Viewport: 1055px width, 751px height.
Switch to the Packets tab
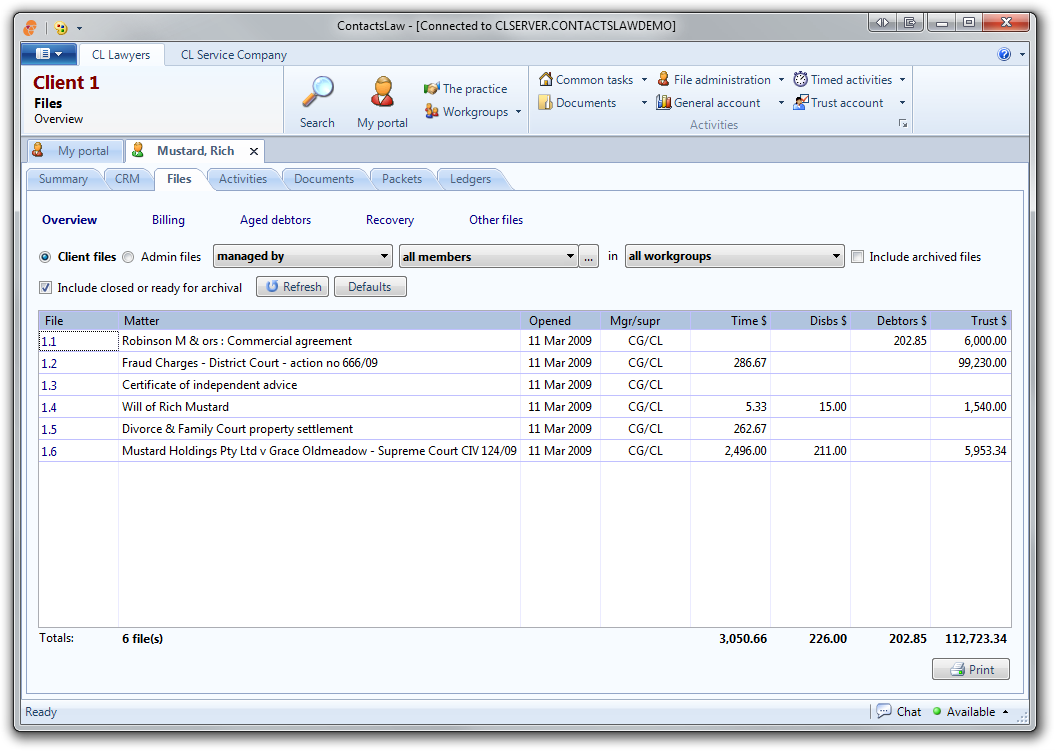[x=402, y=179]
